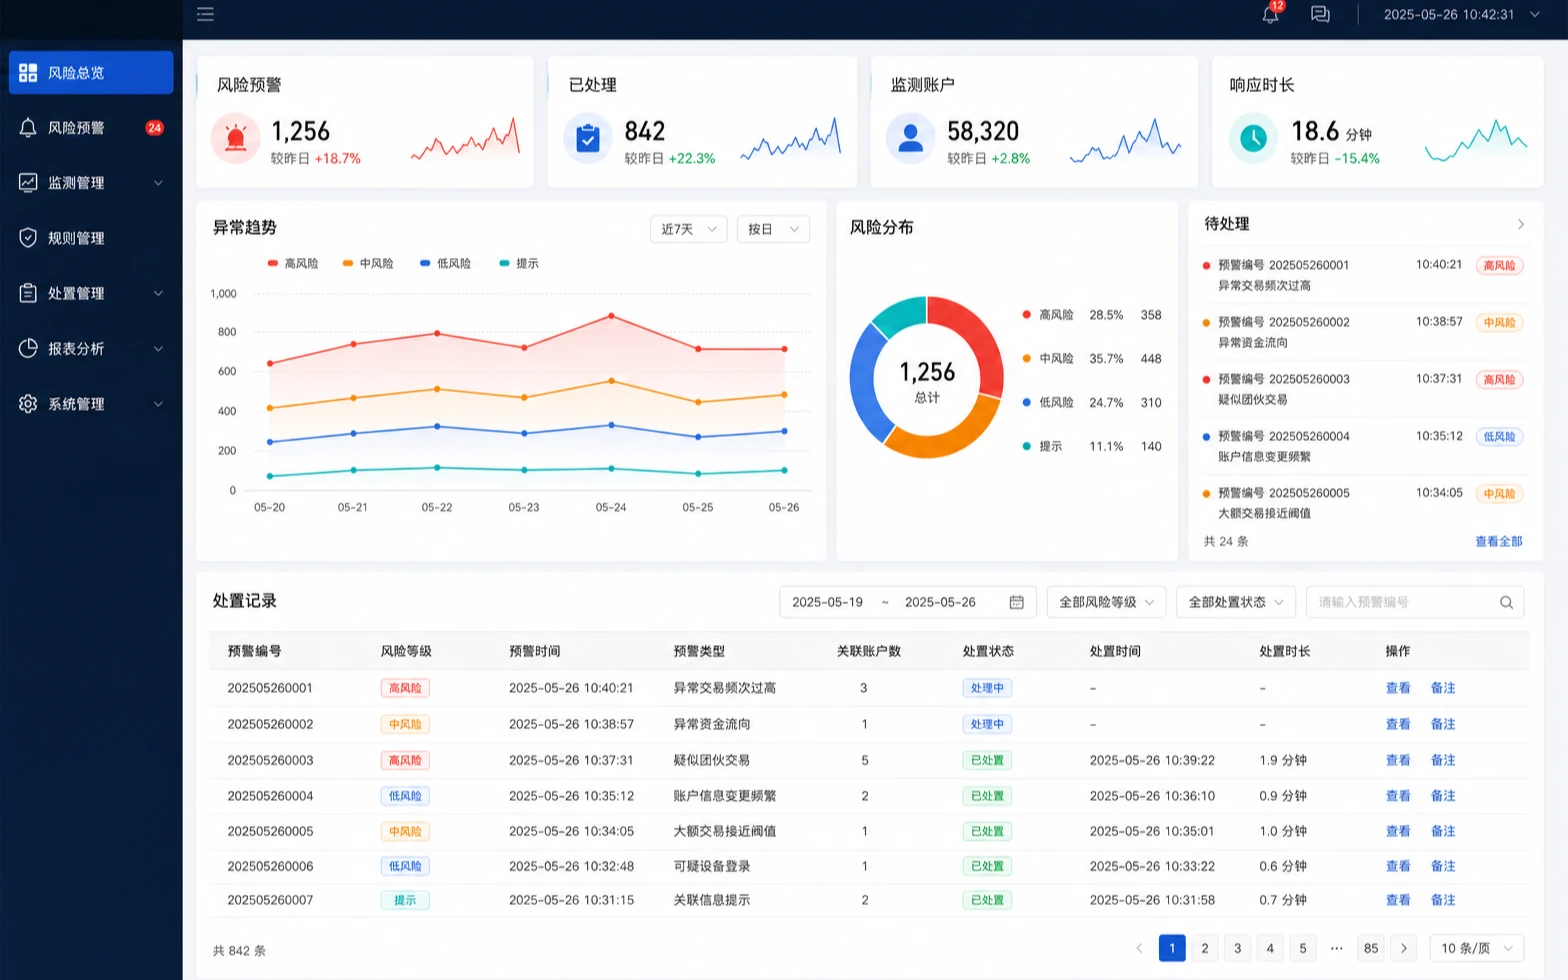Click the 监测管理 chart icon in sidebar
The width and height of the screenshot is (1568, 980).
tap(28, 183)
